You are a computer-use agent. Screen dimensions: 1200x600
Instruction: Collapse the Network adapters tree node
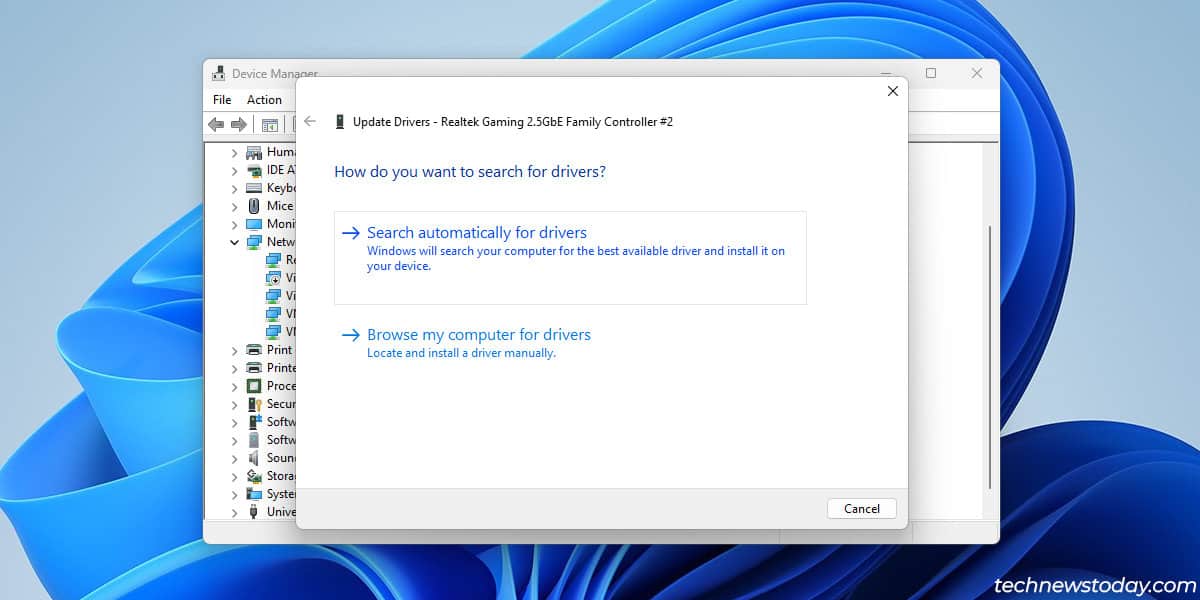pos(235,242)
